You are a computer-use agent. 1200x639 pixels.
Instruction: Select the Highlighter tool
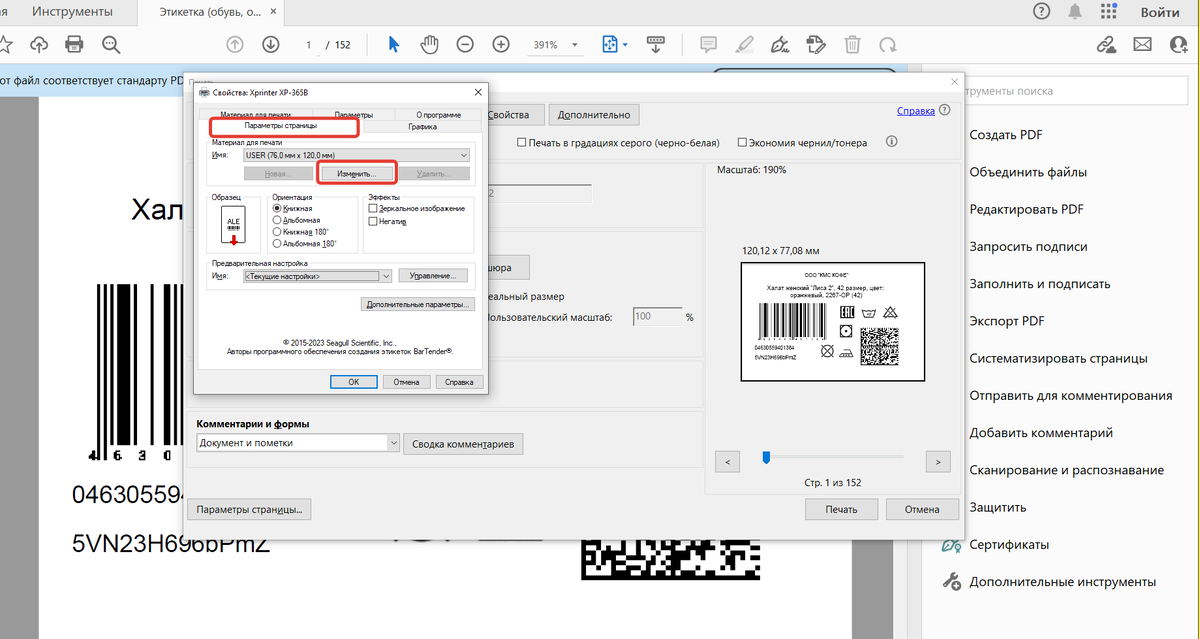(744, 43)
